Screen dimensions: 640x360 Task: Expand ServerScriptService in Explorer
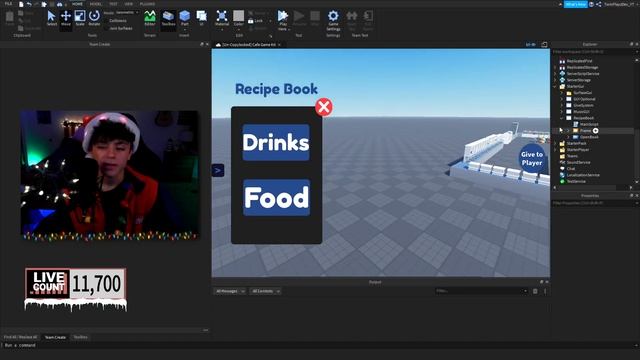pos(555,74)
